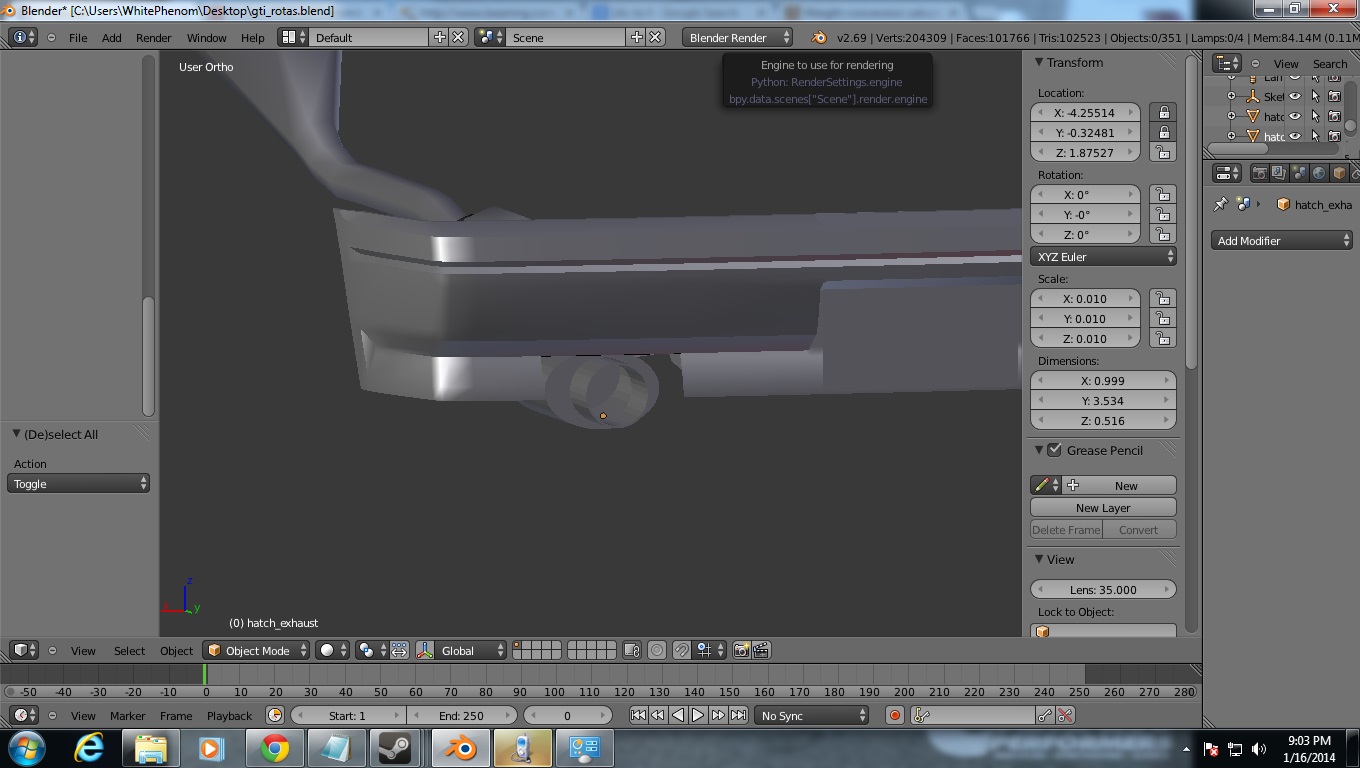This screenshot has height=768, width=1360.
Task: Open the Render Layers properties tab
Action: pyautogui.click(x=1279, y=173)
